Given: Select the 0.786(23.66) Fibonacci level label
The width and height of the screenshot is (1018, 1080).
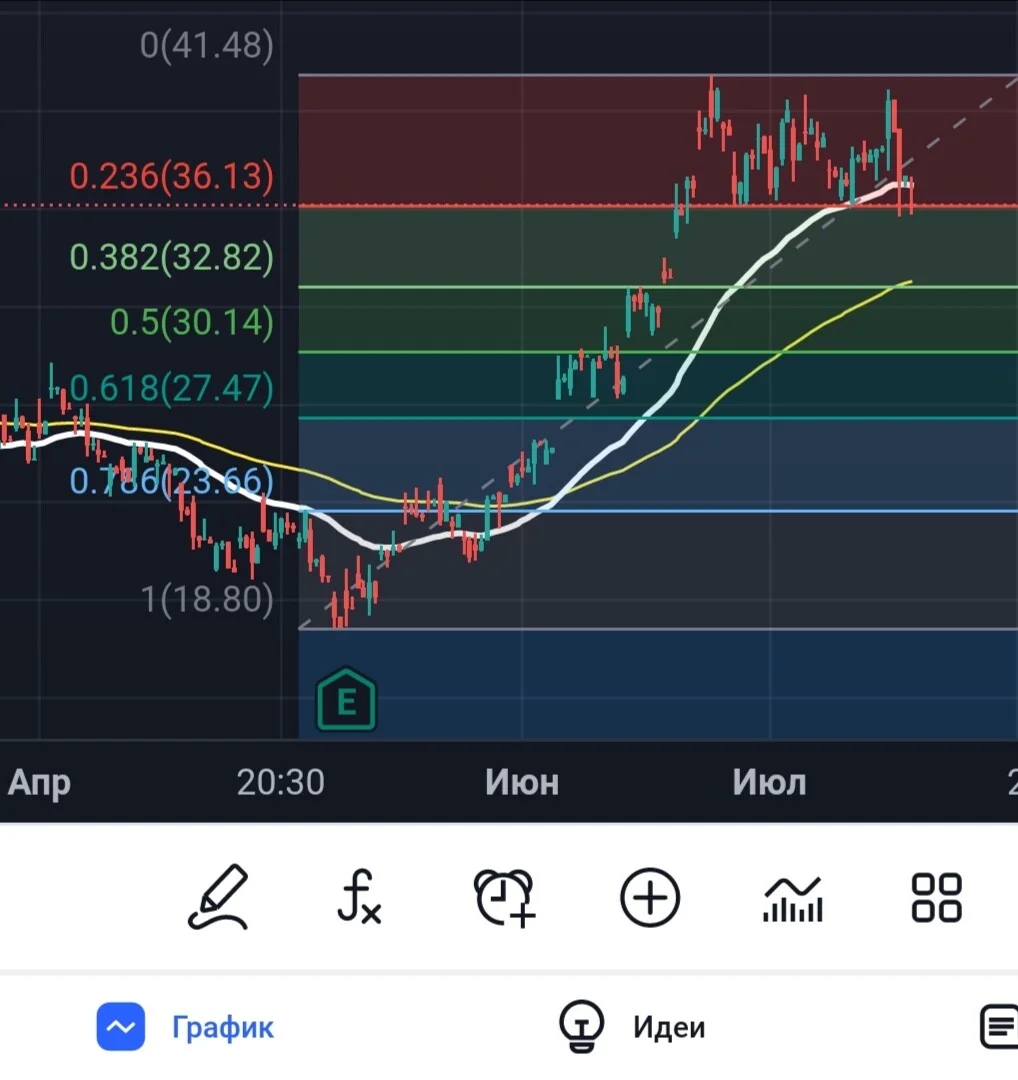Looking at the screenshot, I should point(172,481).
